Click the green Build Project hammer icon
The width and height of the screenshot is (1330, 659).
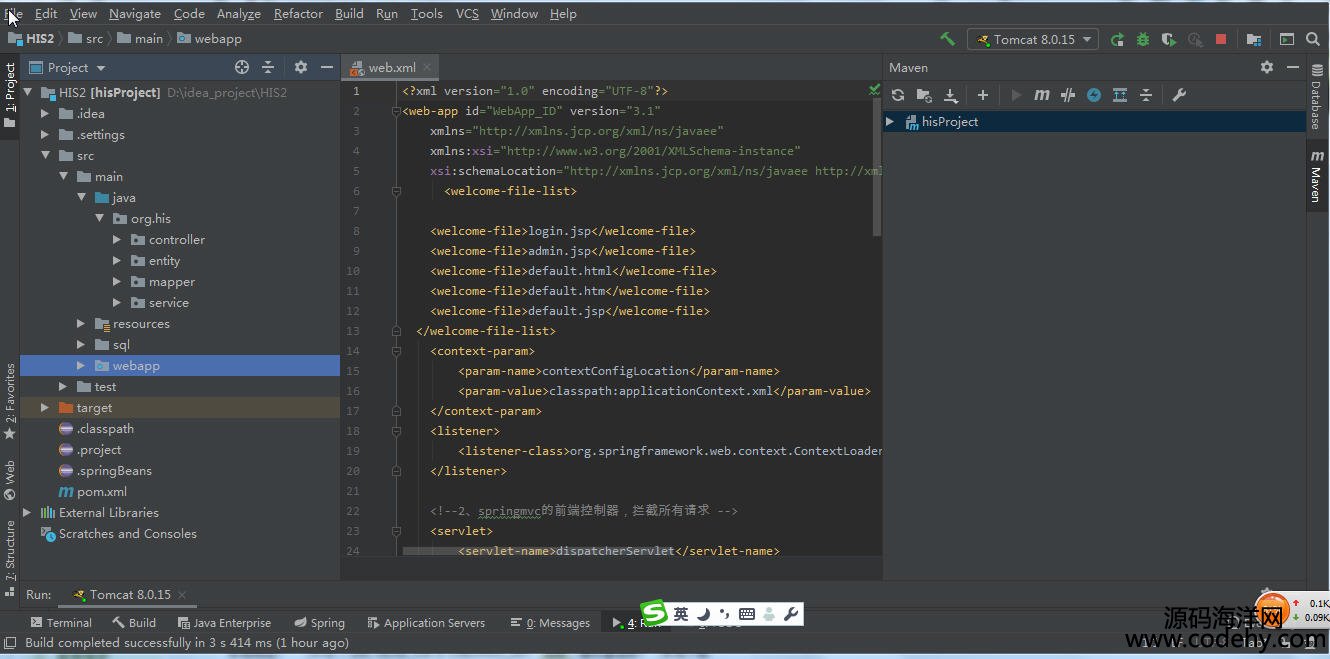pyautogui.click(x=947, y=39)
